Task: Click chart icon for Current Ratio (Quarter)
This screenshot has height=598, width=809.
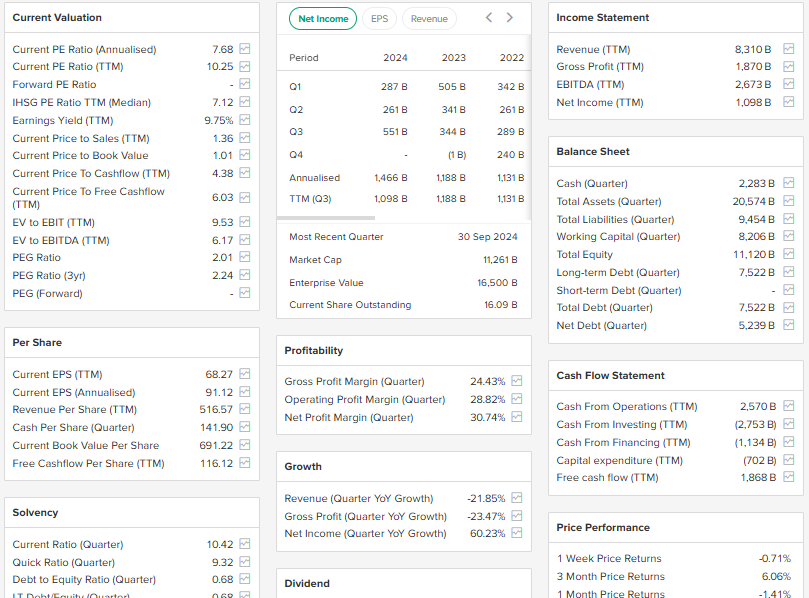Action: tap(245, 544)
